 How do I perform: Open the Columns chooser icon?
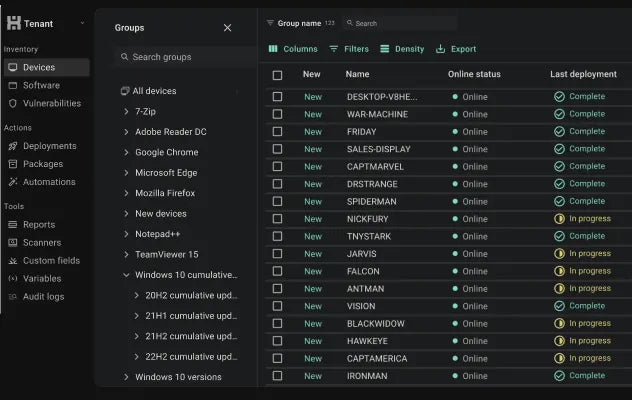273,49
